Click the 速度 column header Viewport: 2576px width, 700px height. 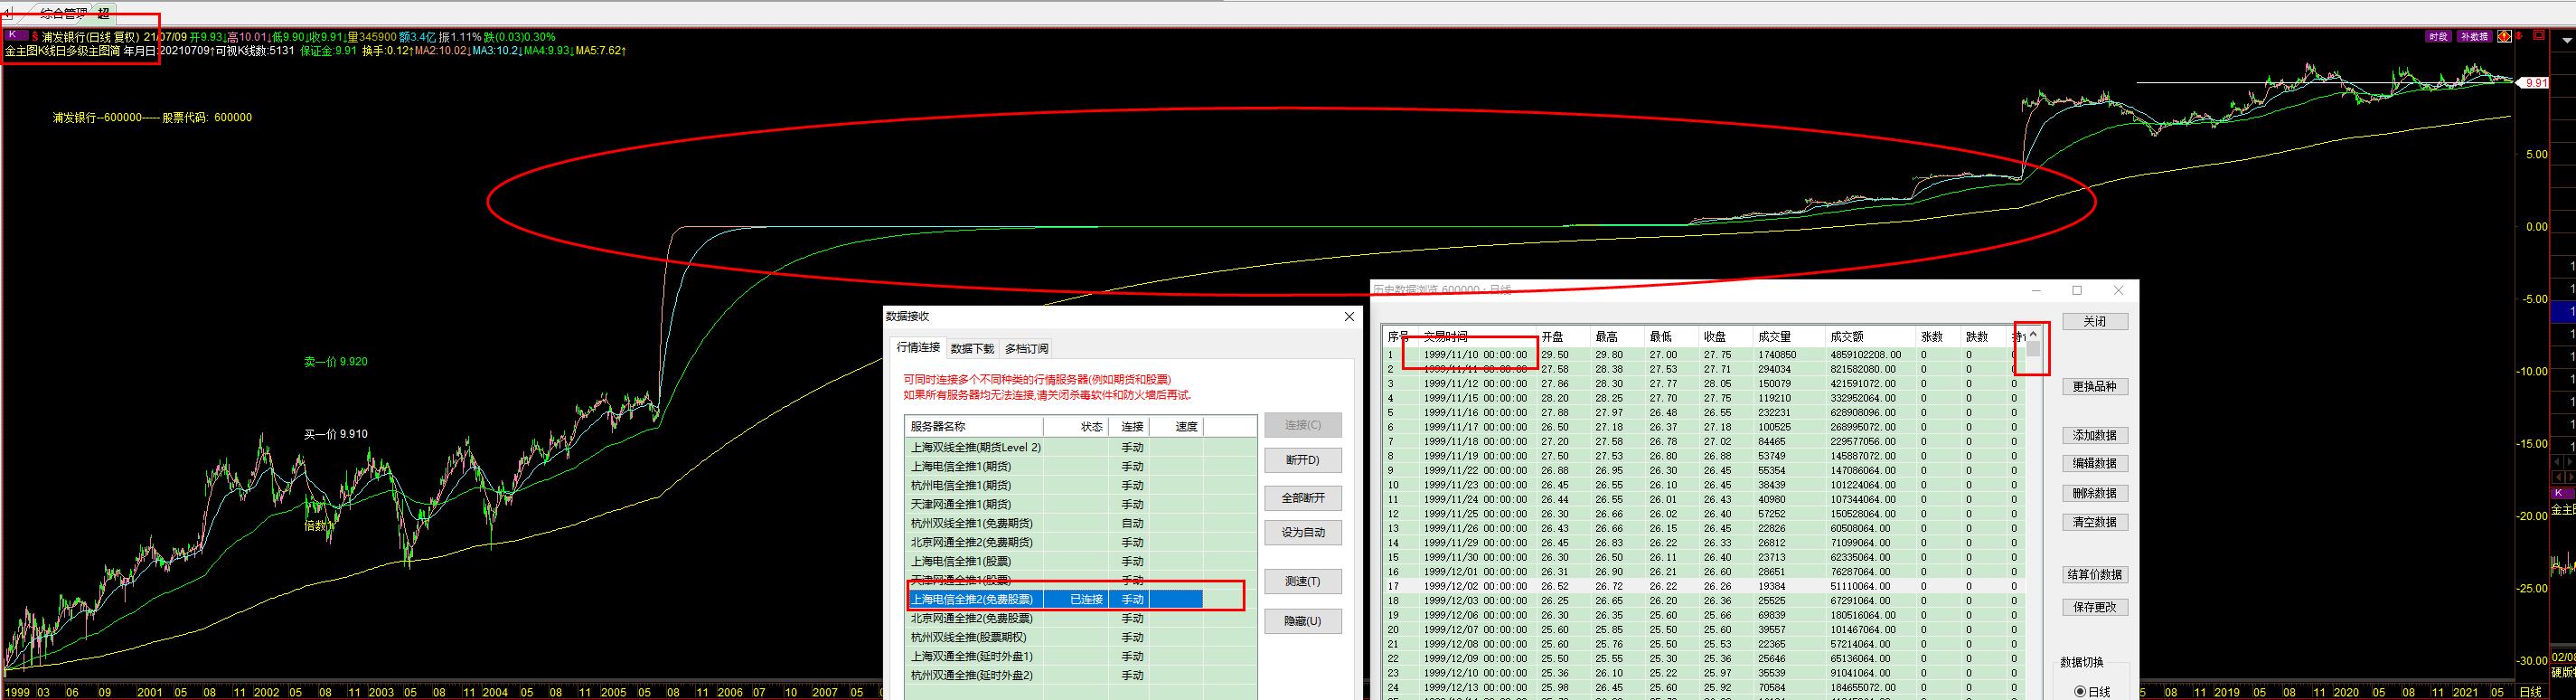click(x=1176, y=427)
